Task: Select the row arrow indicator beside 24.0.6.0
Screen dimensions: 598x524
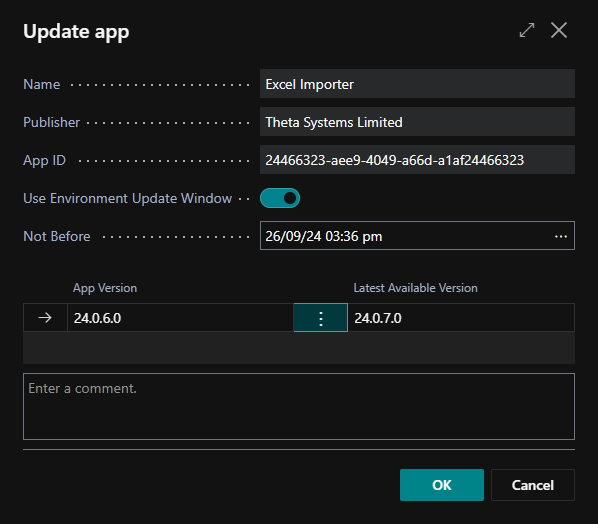Action: tap(45, 318)
